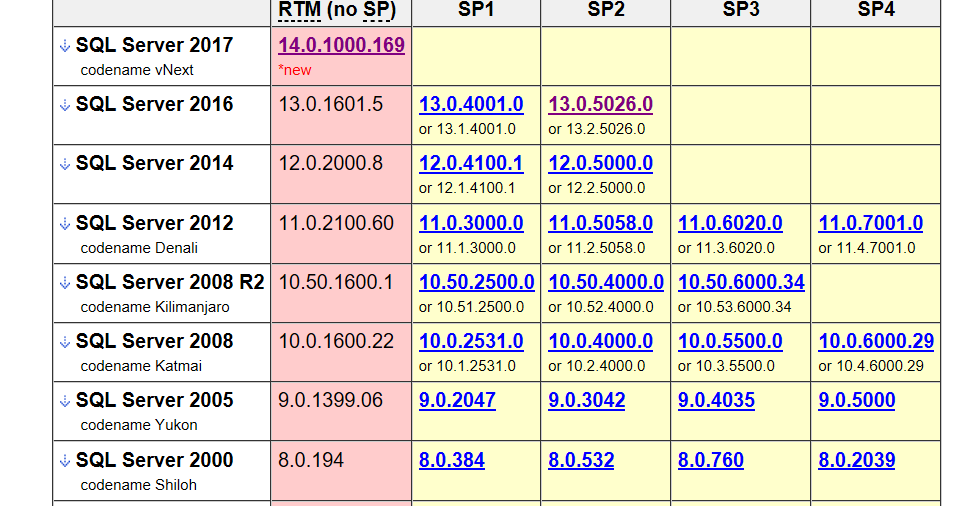Open the 8.0.2039 build link
Image resolution: width=964 pixels, height=506 pixels.
click(856, 459)
